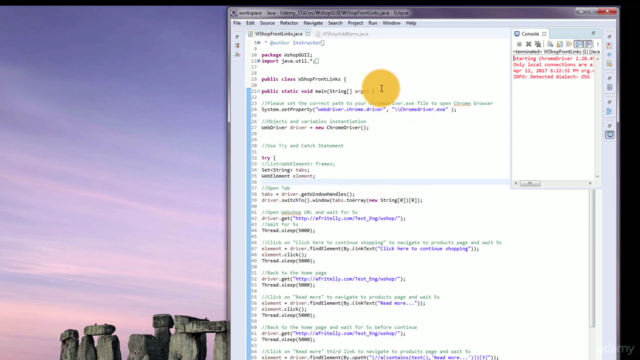The width and height of the screenshot is (640, 360).
Task: Expand folded comment at line 5
Action: pos(258,42)
